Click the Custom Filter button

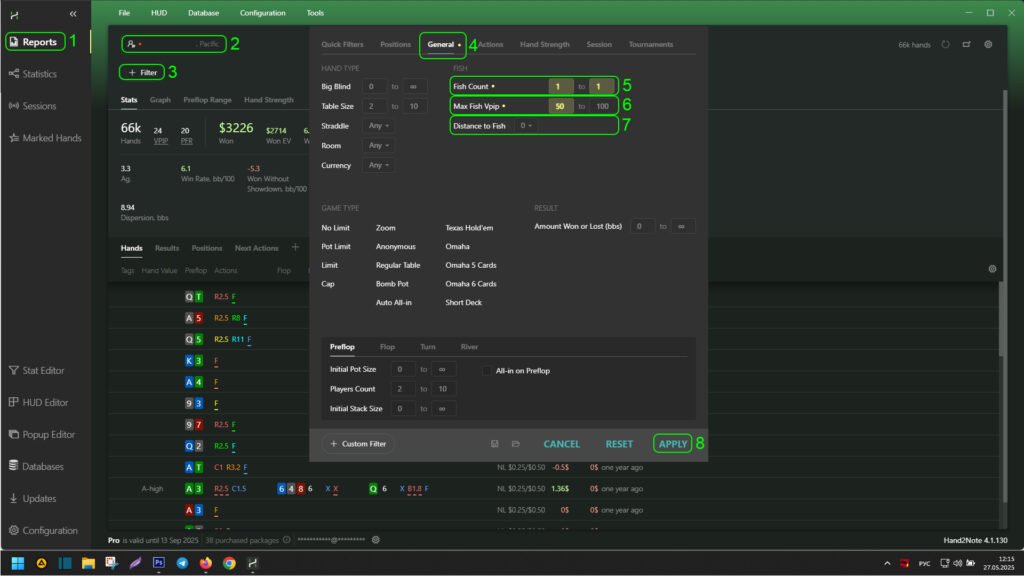(358, 444)
